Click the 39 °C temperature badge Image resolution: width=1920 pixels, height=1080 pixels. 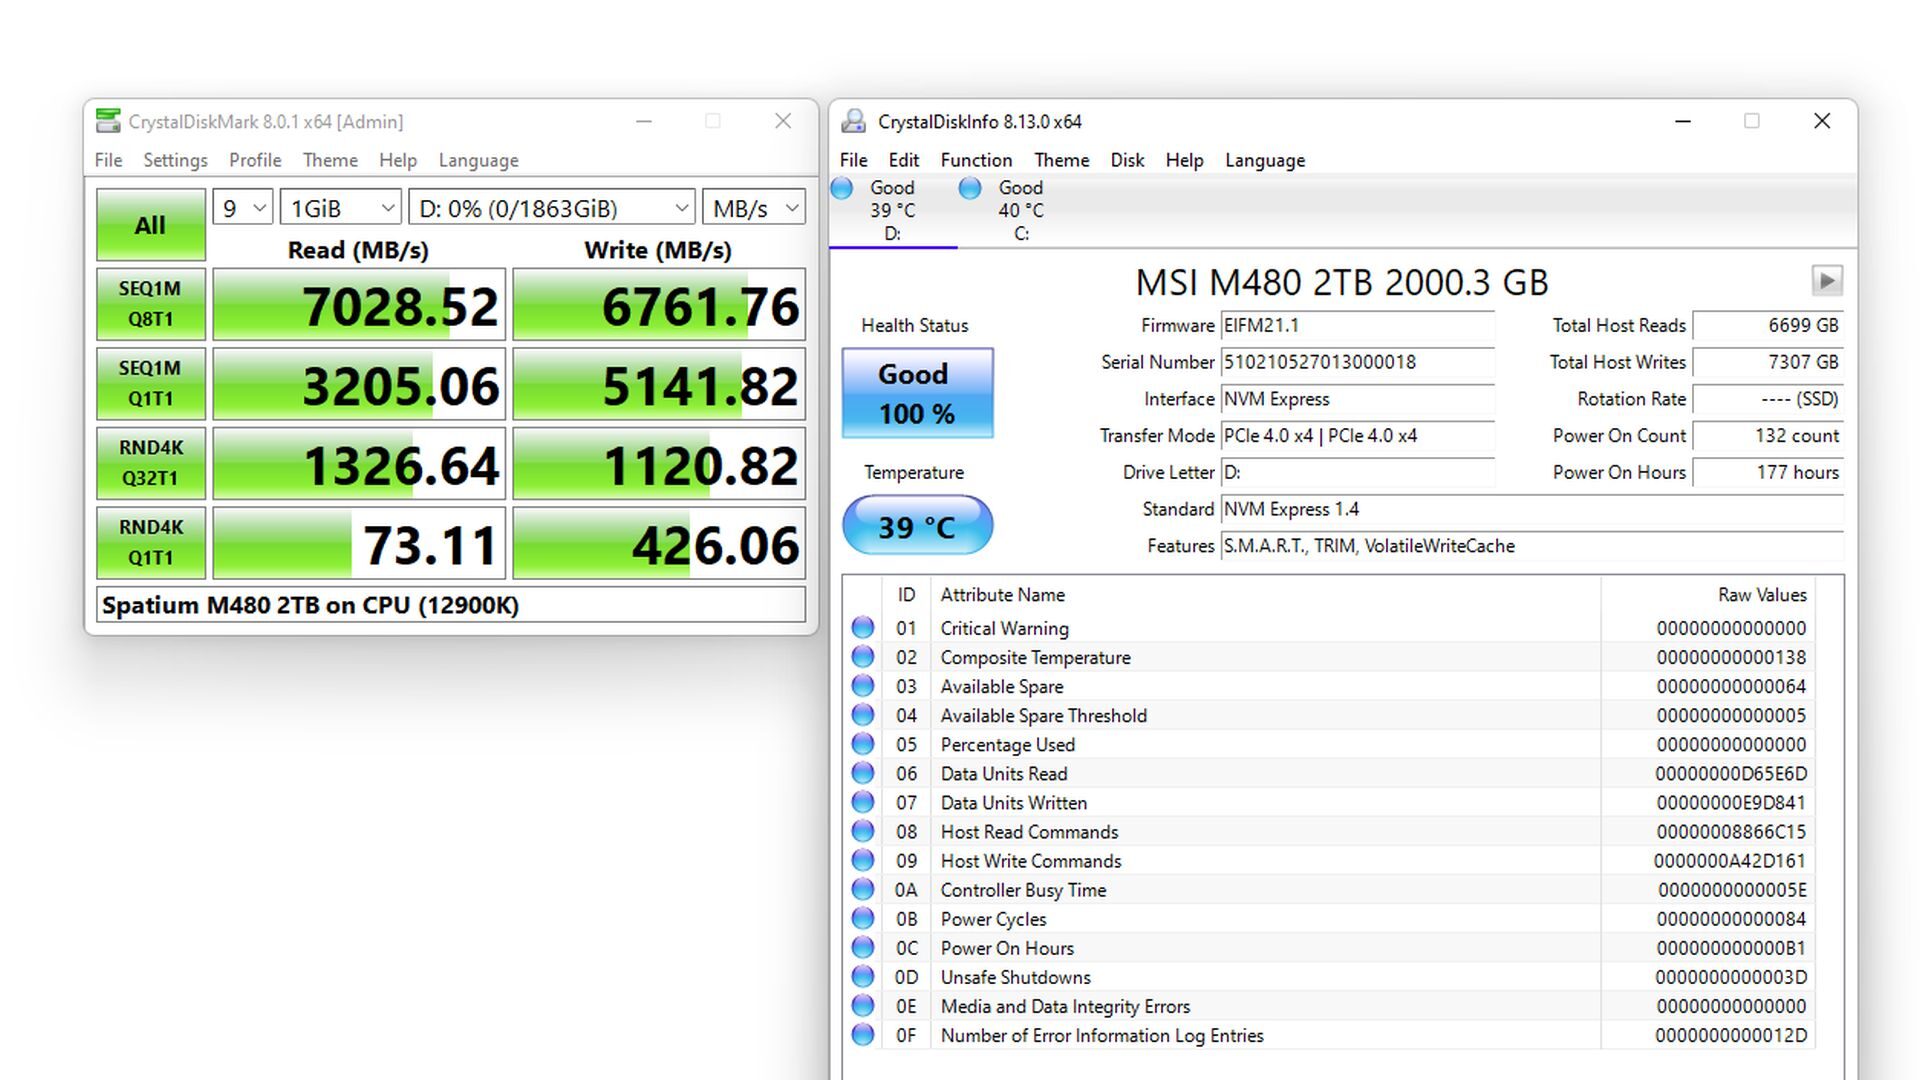917,525
